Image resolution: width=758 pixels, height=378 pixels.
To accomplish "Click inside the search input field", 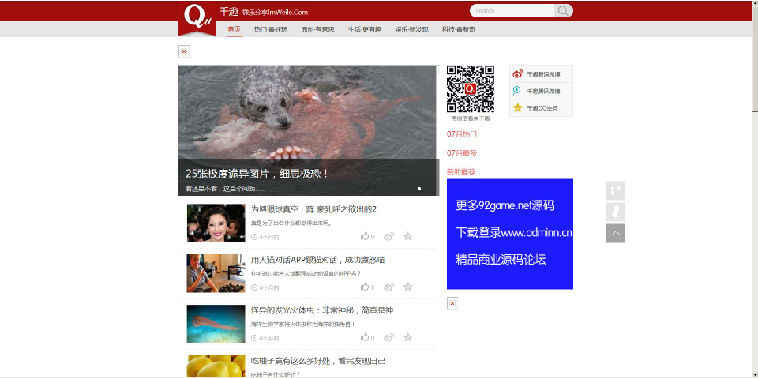I will (x=512, y=11).
